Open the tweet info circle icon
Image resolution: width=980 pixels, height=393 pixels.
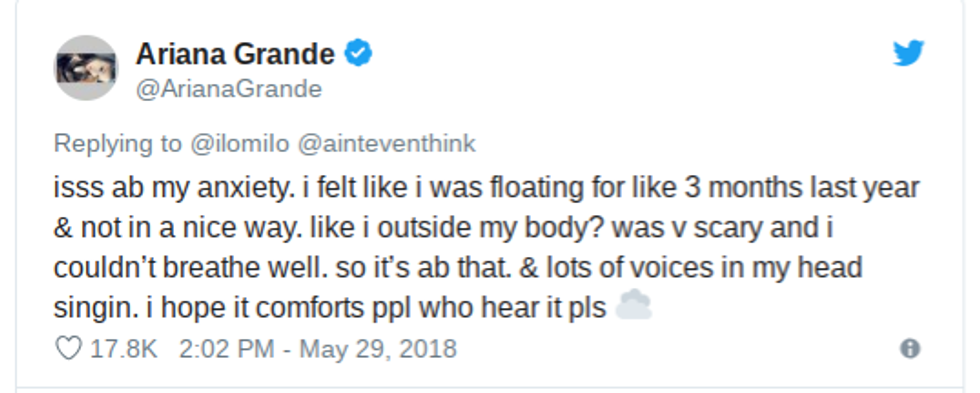coord(909,349)
